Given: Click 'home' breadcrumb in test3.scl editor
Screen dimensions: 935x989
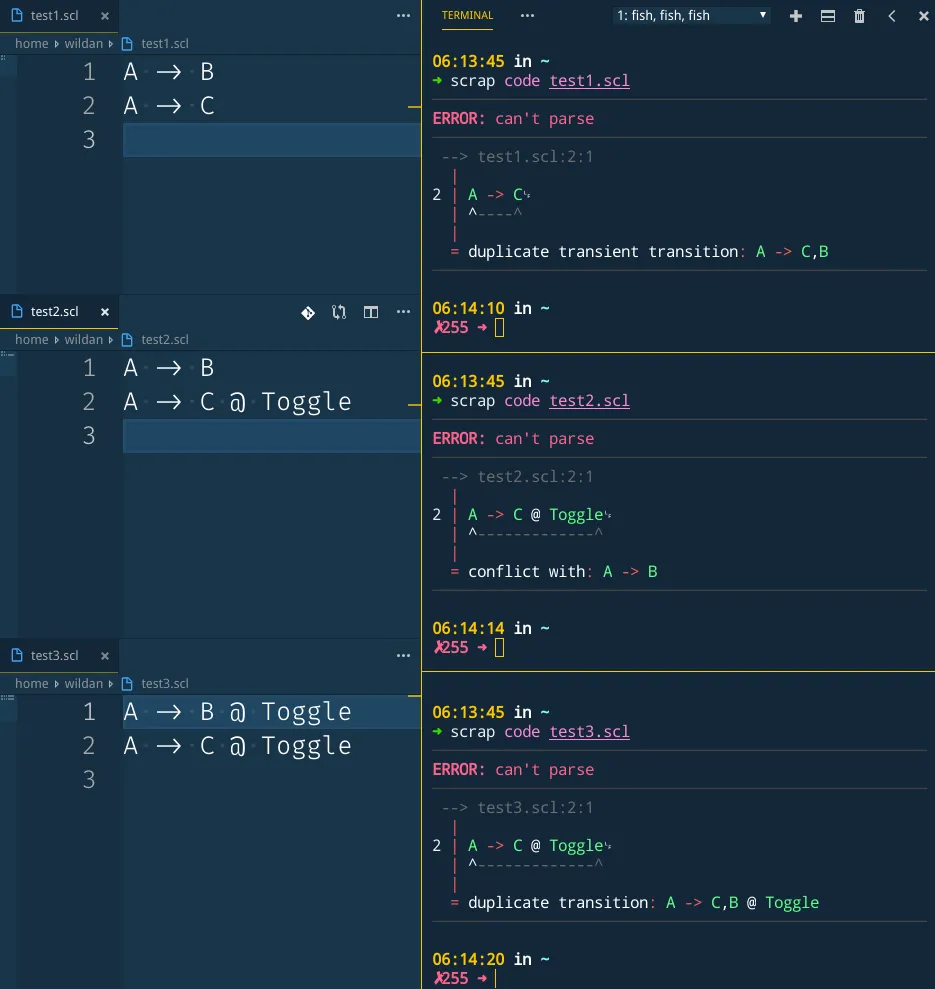Looking at the screenshot, I should pyautogui.click(x=32, y=684).
